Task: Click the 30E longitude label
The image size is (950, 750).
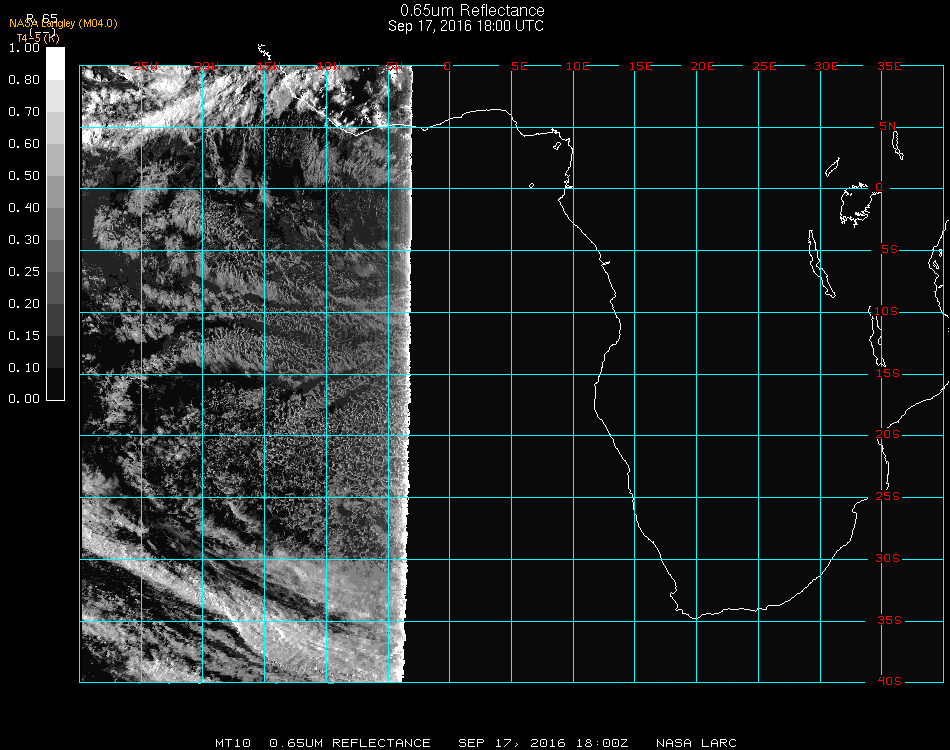Action: pyautogui.click(x=826, y=66)
